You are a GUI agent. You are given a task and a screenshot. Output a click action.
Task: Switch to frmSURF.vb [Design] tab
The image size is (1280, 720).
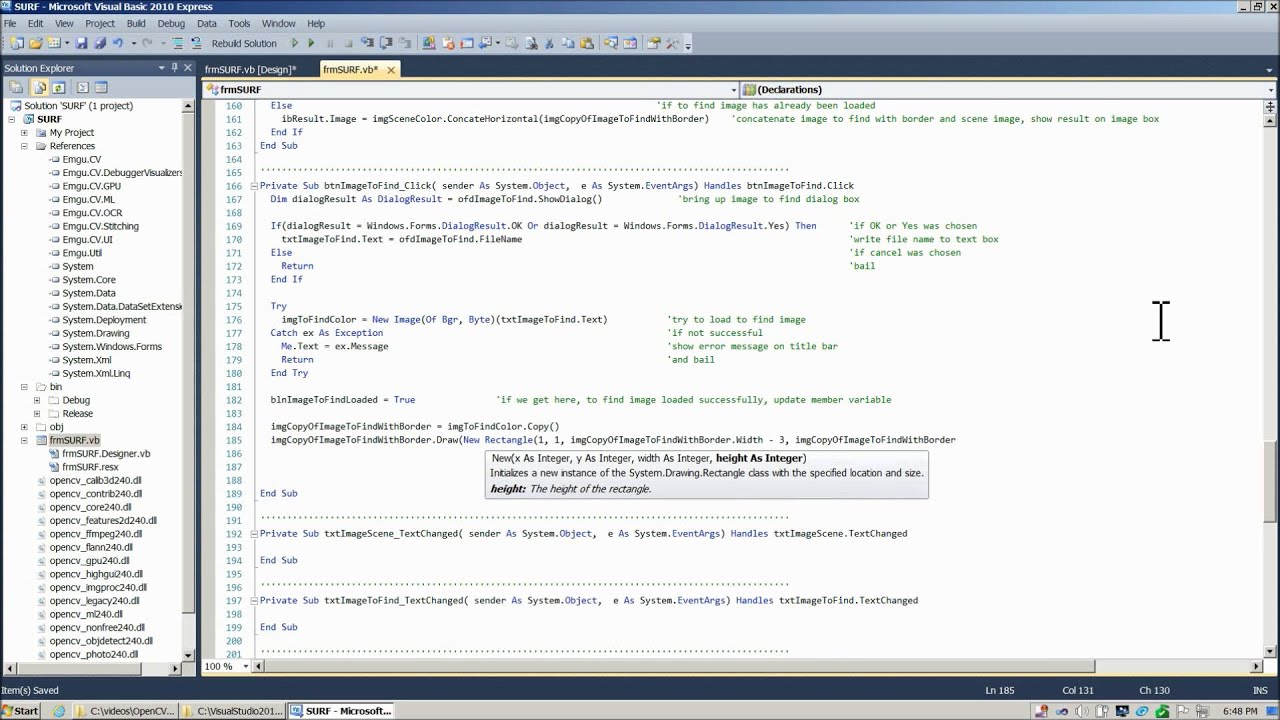click(x=250, y=70)
